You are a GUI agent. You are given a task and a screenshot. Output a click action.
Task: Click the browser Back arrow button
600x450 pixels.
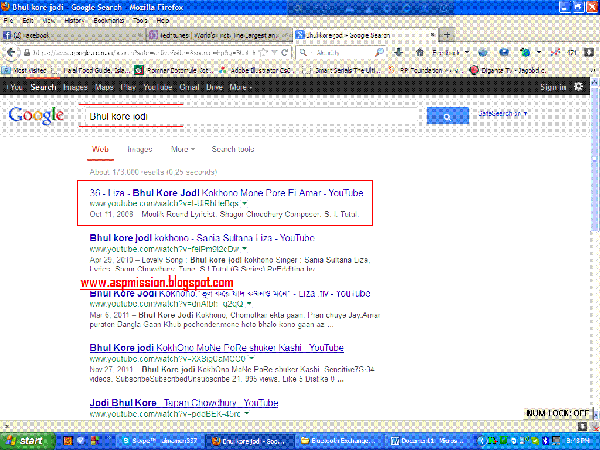pyautogui.click(x=11, y=52)
